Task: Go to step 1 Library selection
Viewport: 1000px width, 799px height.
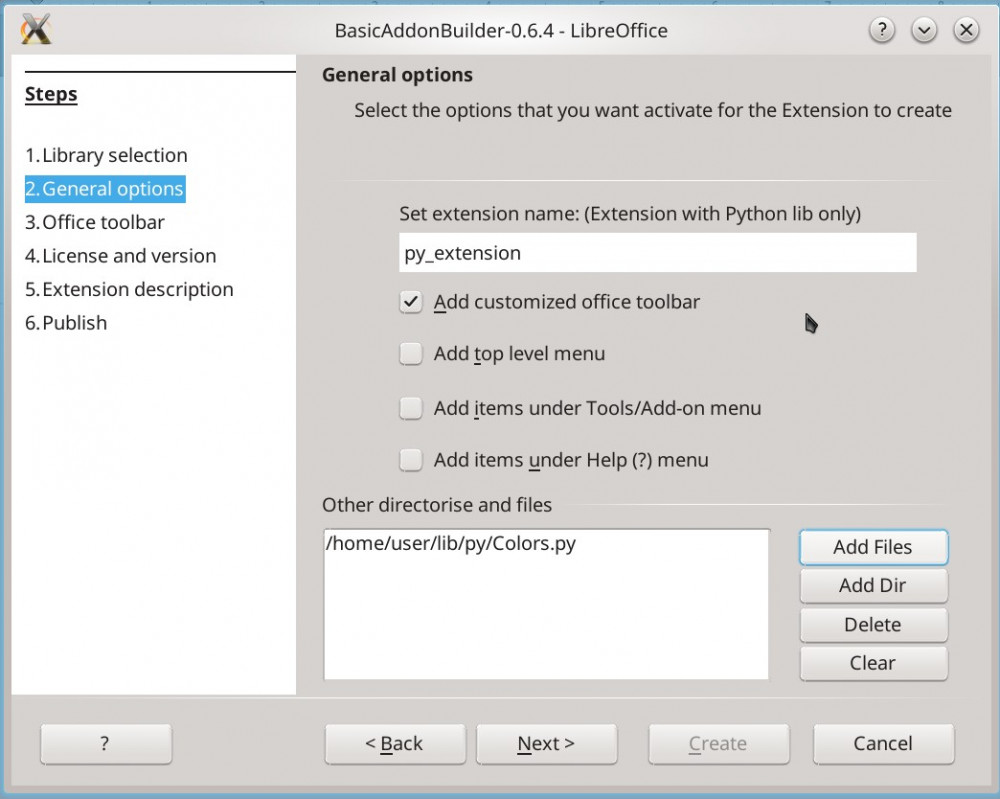Action: 106,155
